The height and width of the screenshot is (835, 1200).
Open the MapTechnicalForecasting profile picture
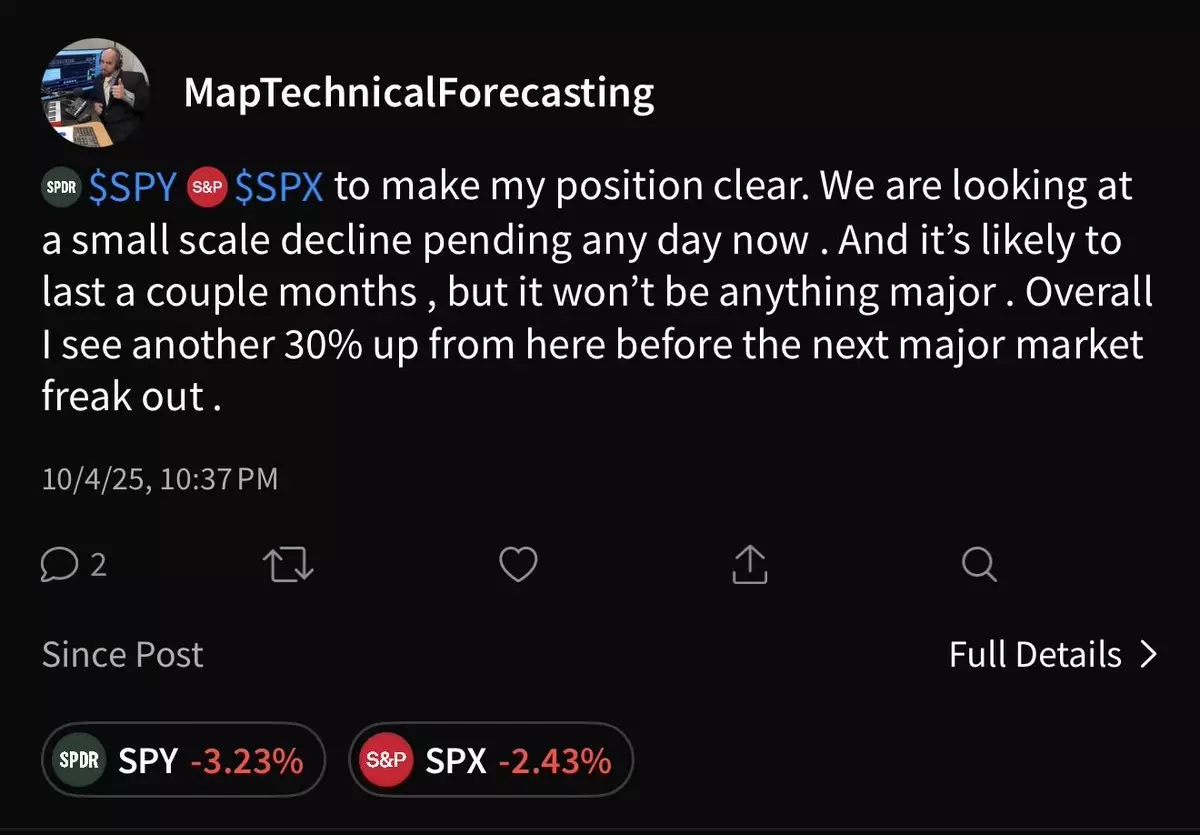click(x=96, y=92)
